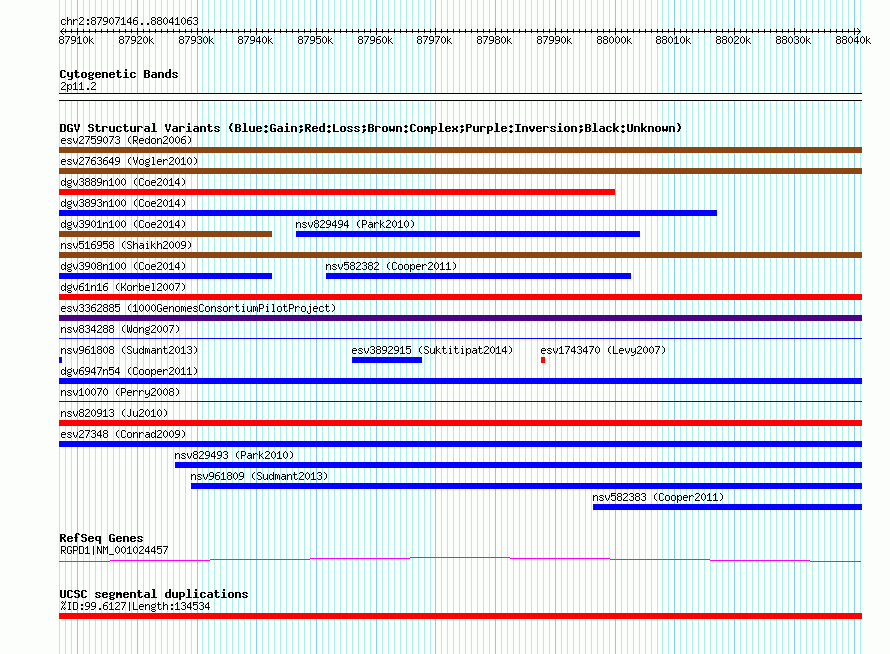Click the DGV Structural Variants heading
The image size is (890, 654).
[x=370, y=128]
